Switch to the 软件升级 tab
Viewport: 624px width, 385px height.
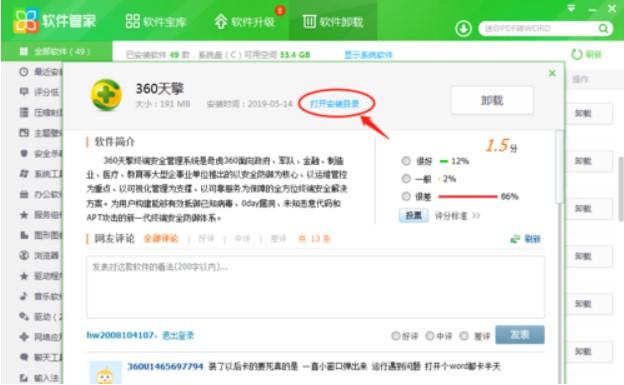click(x=244, y=21)
